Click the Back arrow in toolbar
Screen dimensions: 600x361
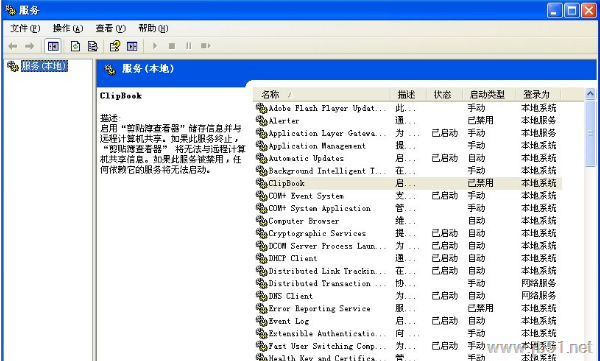pos(13,46)
